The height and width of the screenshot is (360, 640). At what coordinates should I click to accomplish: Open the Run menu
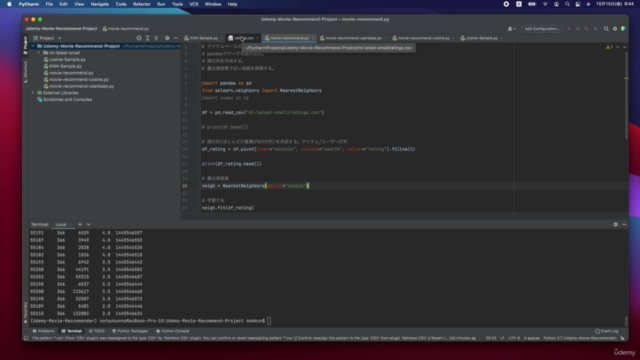click(161, 4)
